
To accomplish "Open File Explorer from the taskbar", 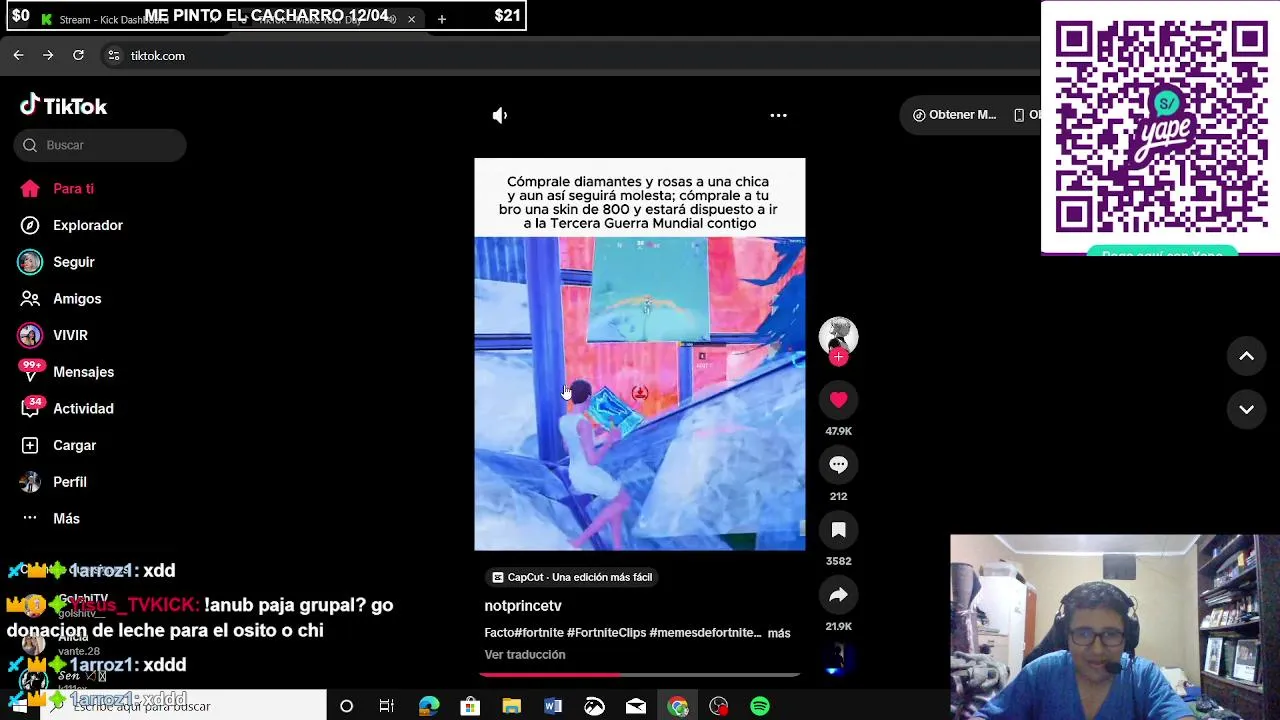I will [x=511, y=706].
